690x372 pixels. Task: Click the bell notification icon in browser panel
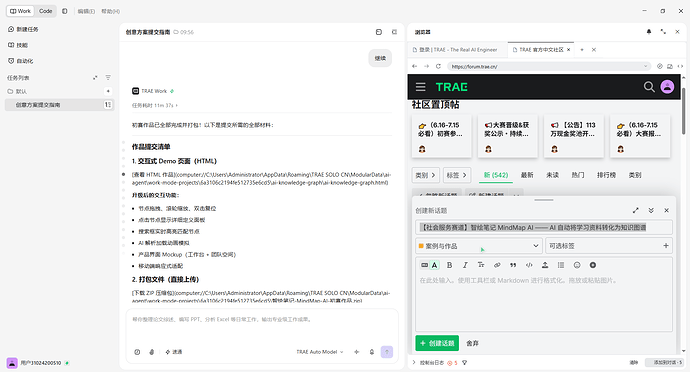(649, 32)
